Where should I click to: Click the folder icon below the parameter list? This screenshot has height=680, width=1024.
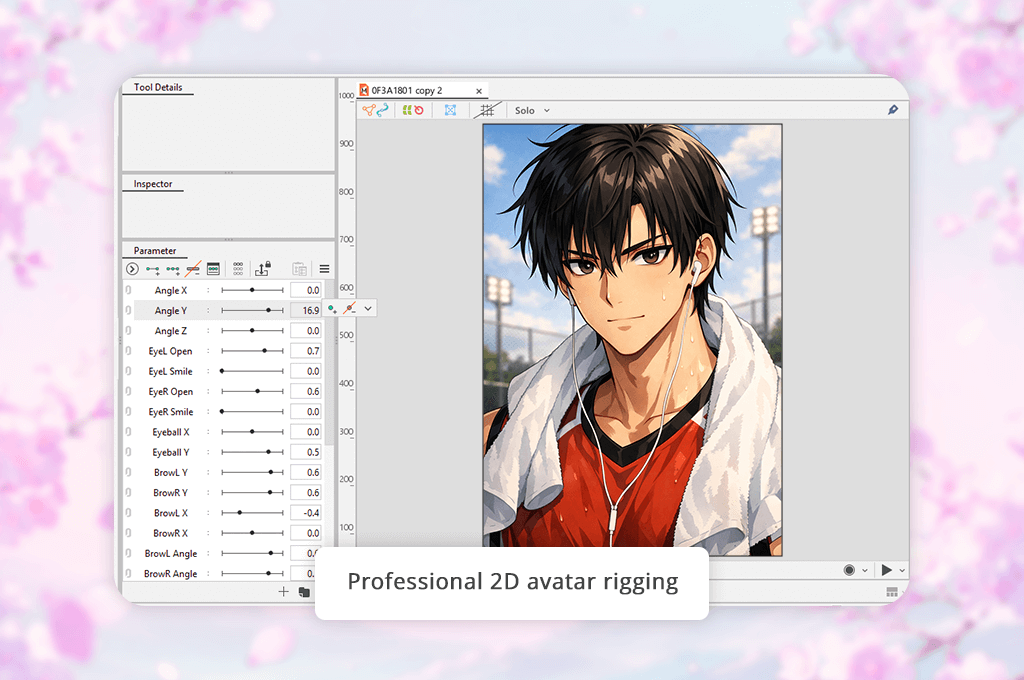point(304,592)
